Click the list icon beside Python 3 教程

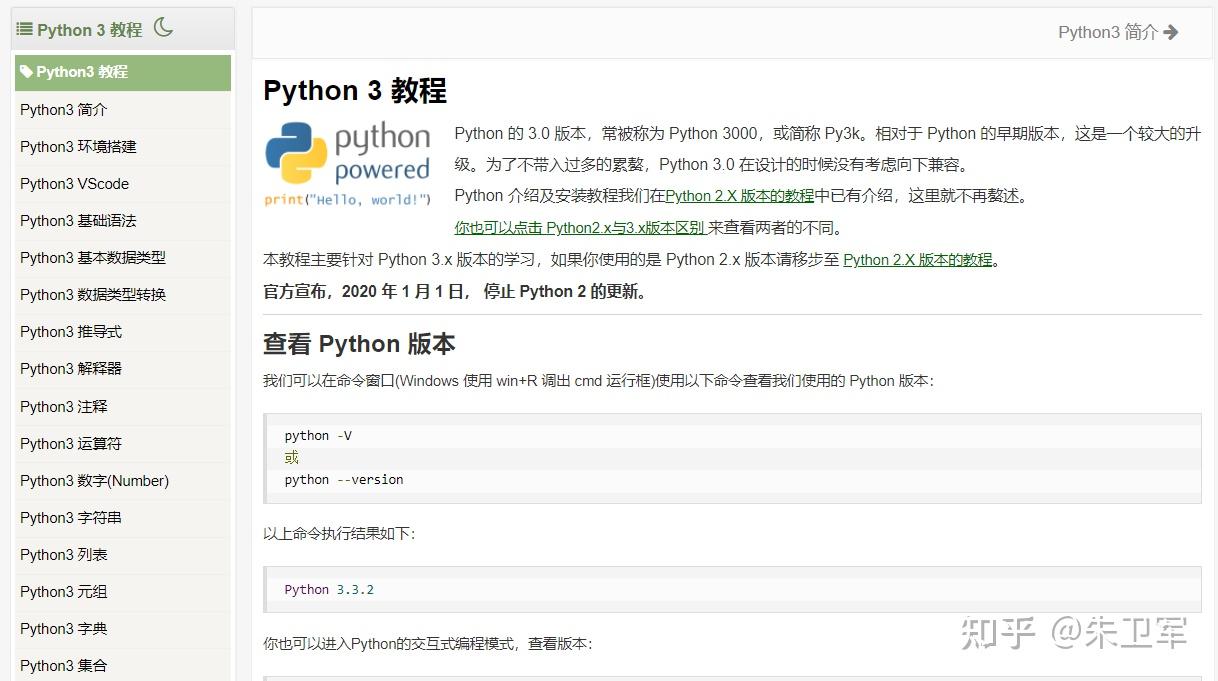[24, 29]
